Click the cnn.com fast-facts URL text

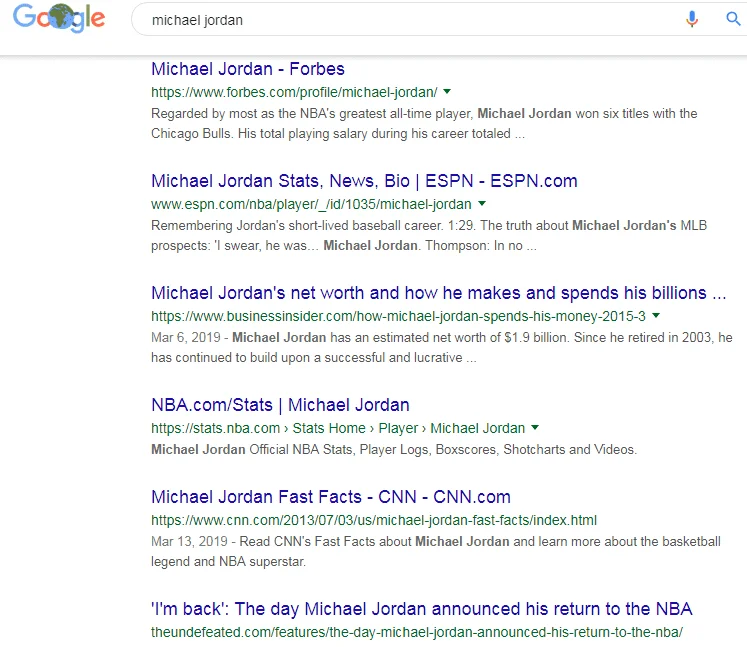click(x=374, y=520)
